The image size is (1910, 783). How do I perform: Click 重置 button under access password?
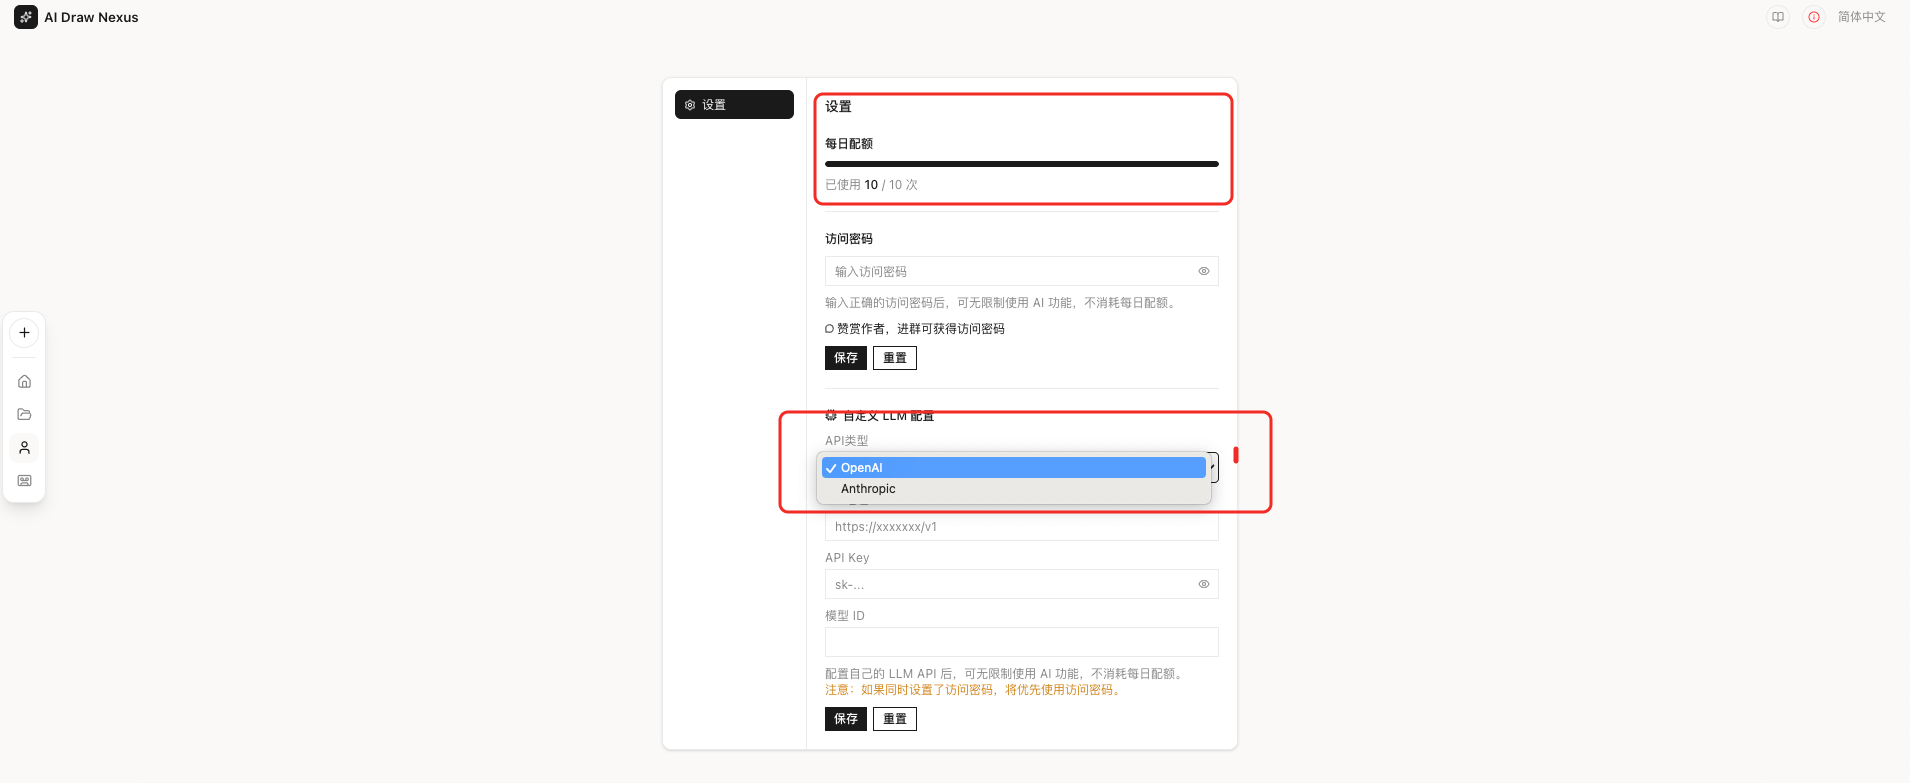(894, 358)
